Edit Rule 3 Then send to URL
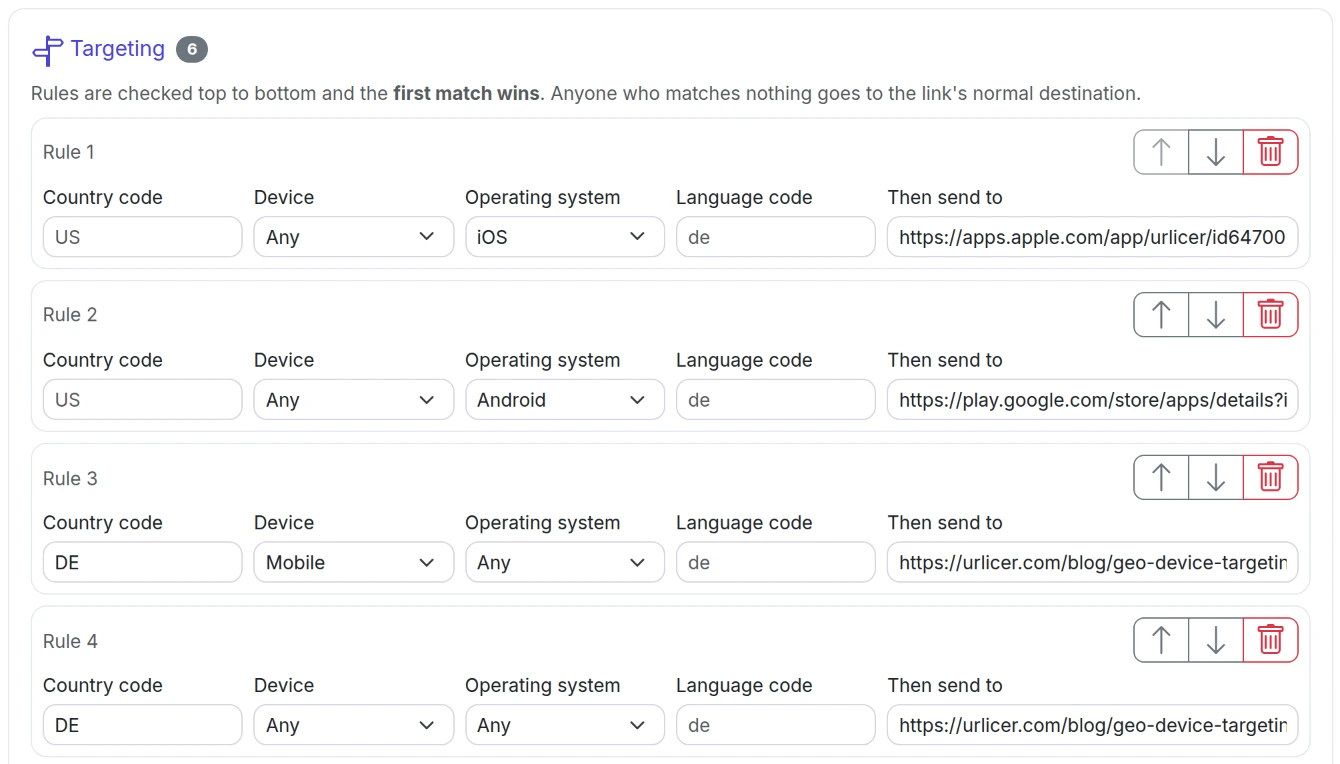The width and height of the screenshot is (1340, 764). (1092, 562)
